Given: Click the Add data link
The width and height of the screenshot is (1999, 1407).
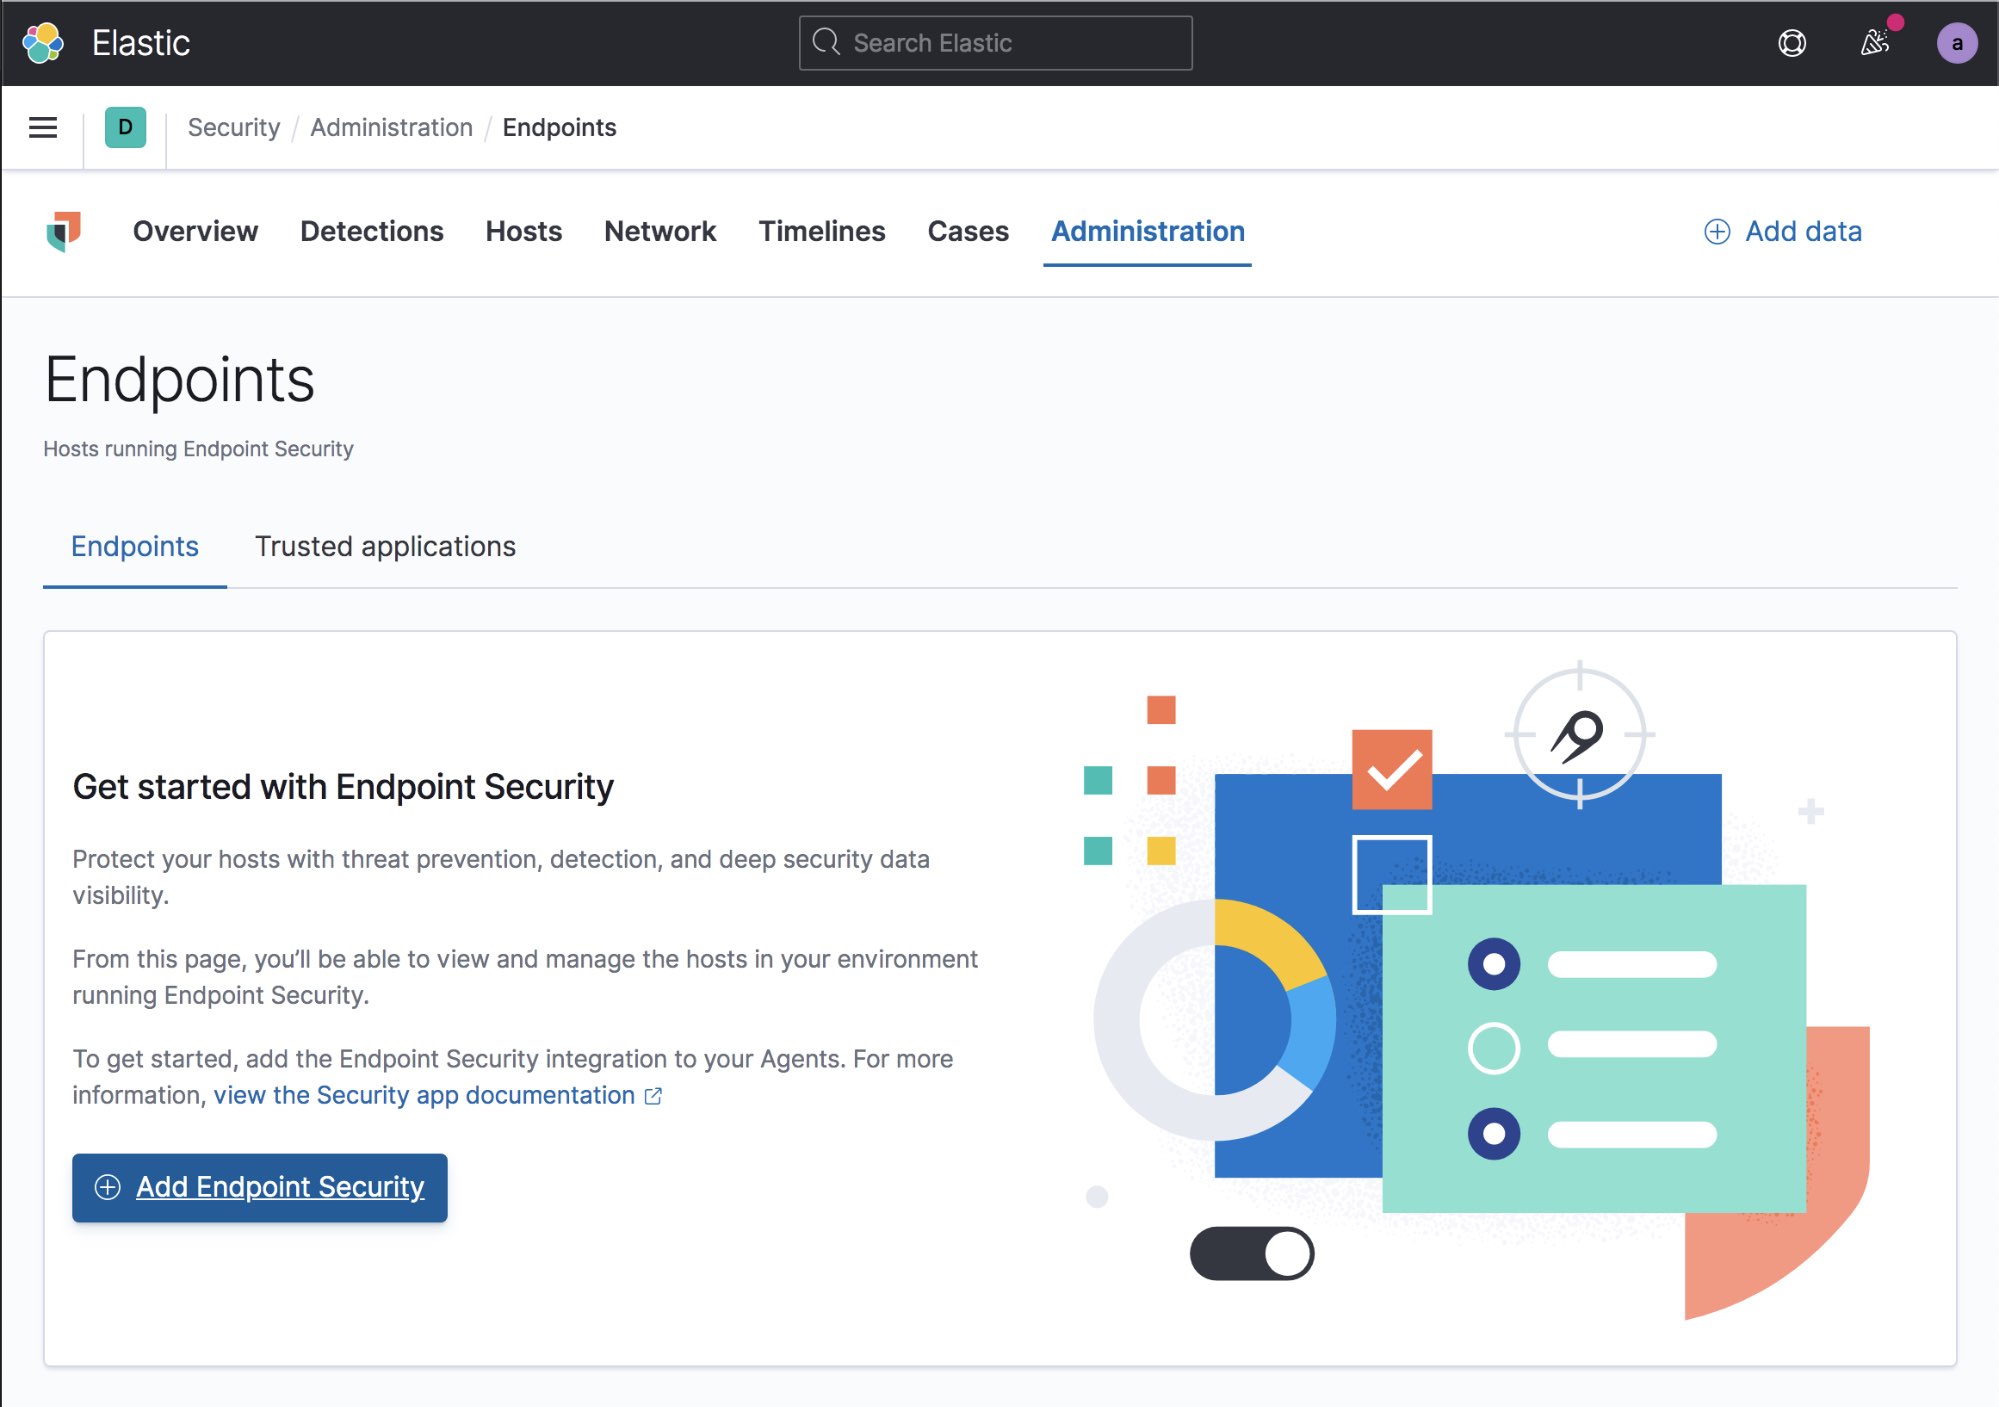Looking at the screenshot, I should (1782, 231).
